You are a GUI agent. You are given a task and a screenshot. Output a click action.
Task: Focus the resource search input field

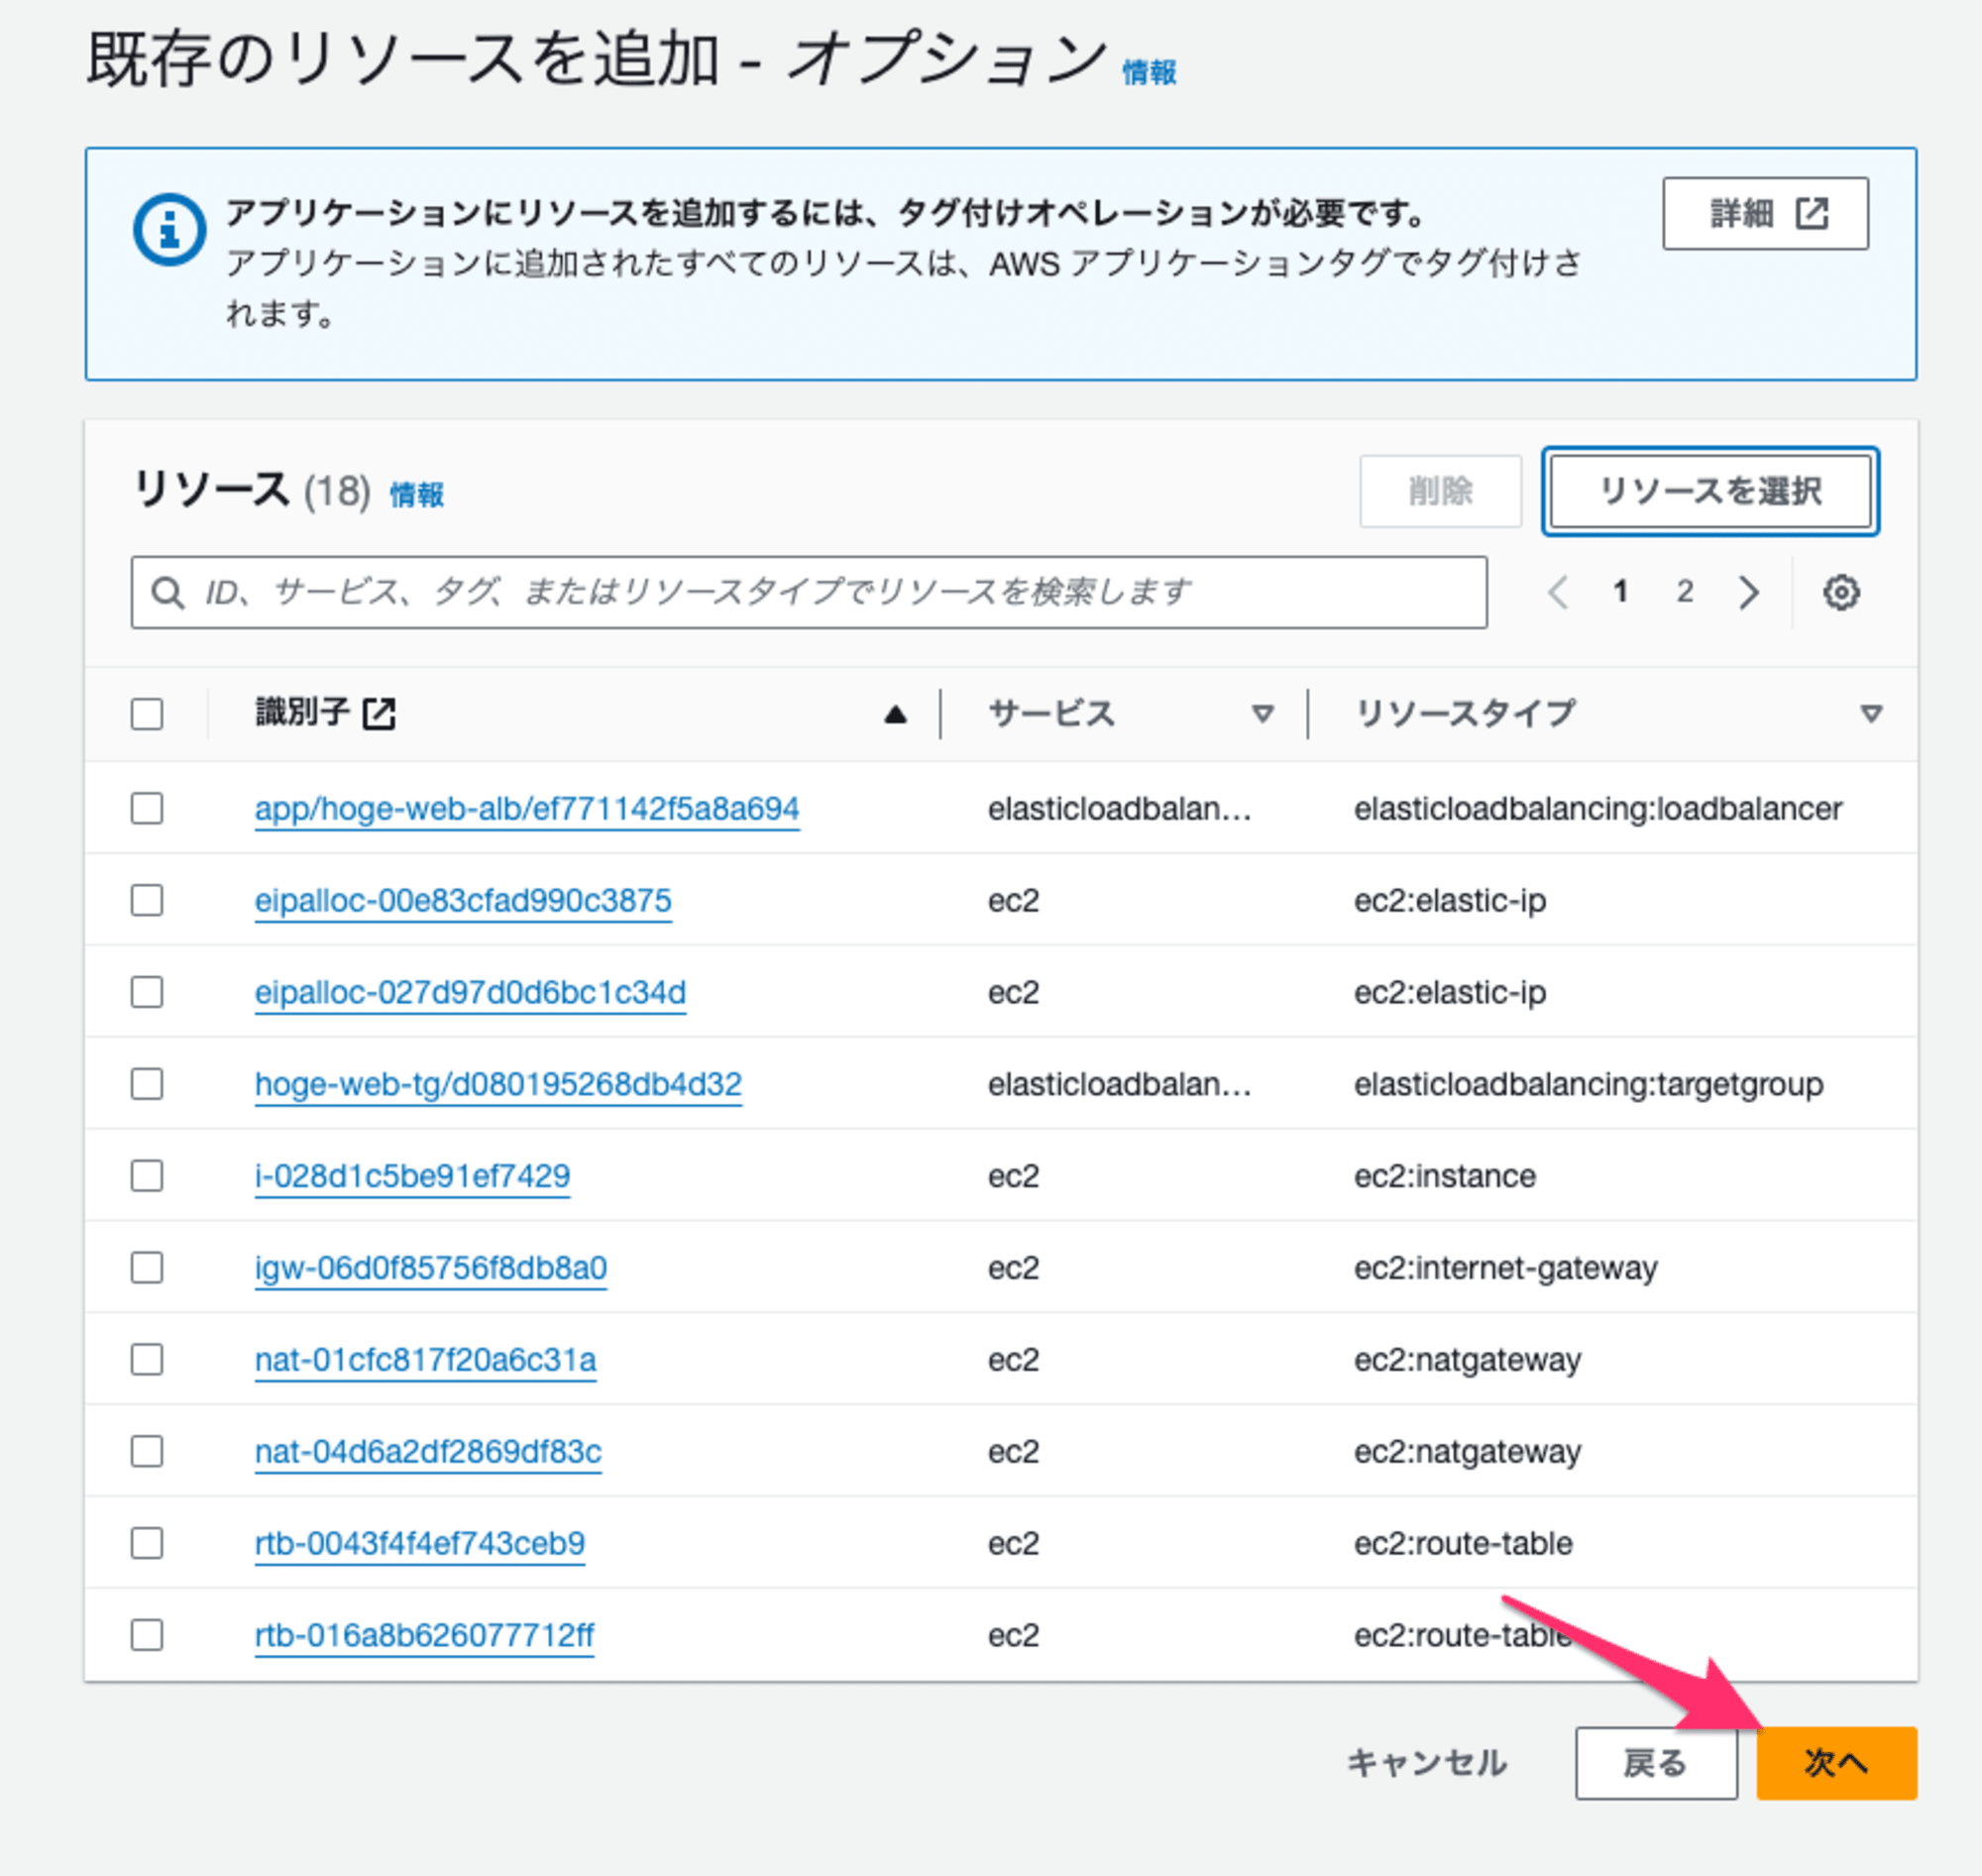click(x=809, y=593)
